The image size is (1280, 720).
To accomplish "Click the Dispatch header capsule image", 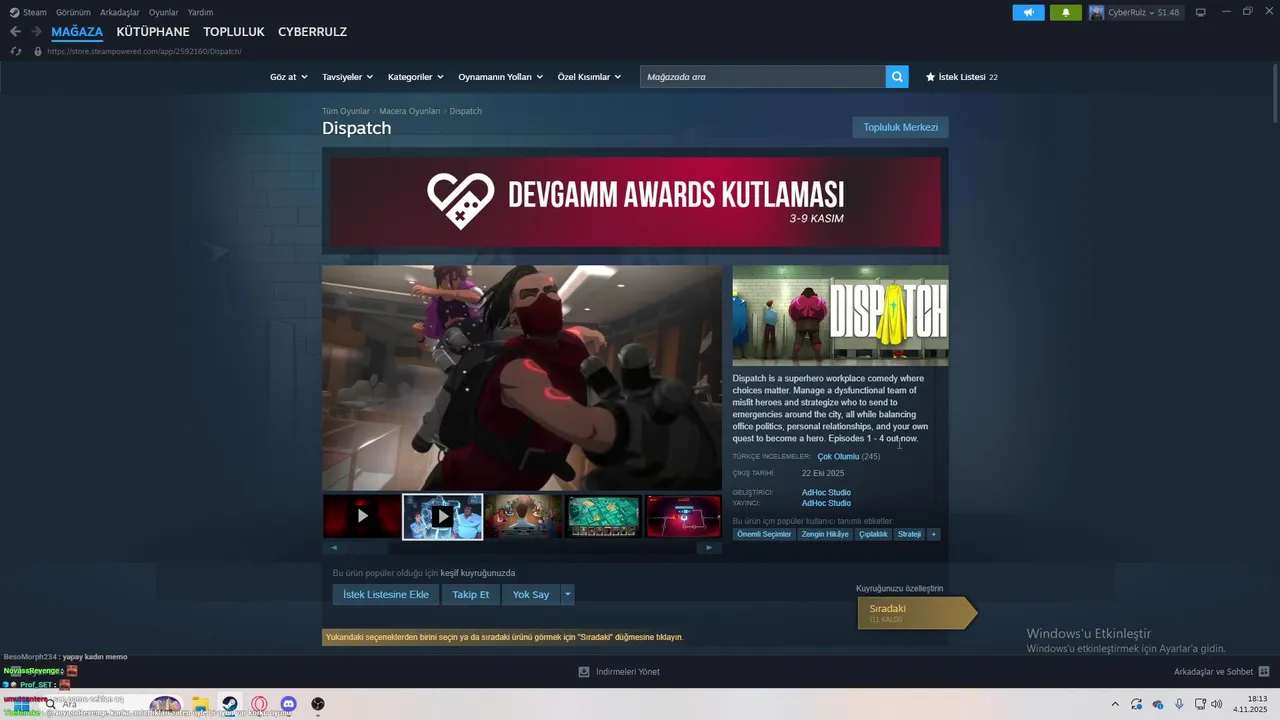I will click(x=840, y=315).
